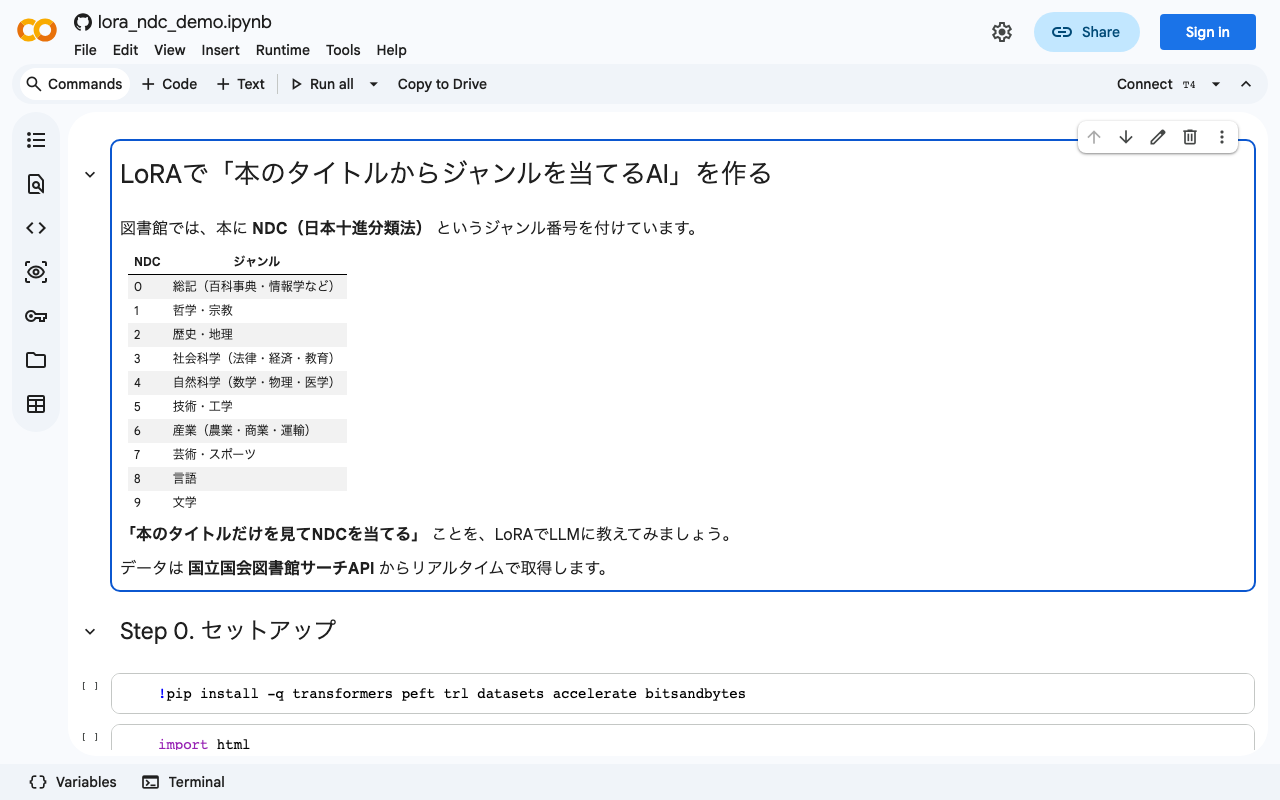Screen dimensions: 1280x800
Task: Open the cell's more actions three-dot menu
Action: 1222,137
